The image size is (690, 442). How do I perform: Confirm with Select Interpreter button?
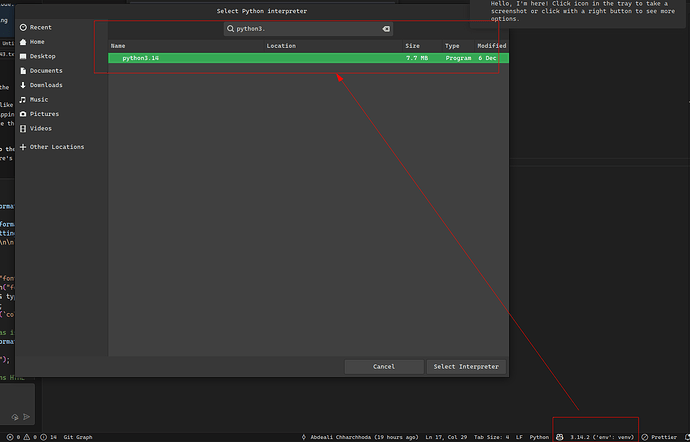click(466, 367)
